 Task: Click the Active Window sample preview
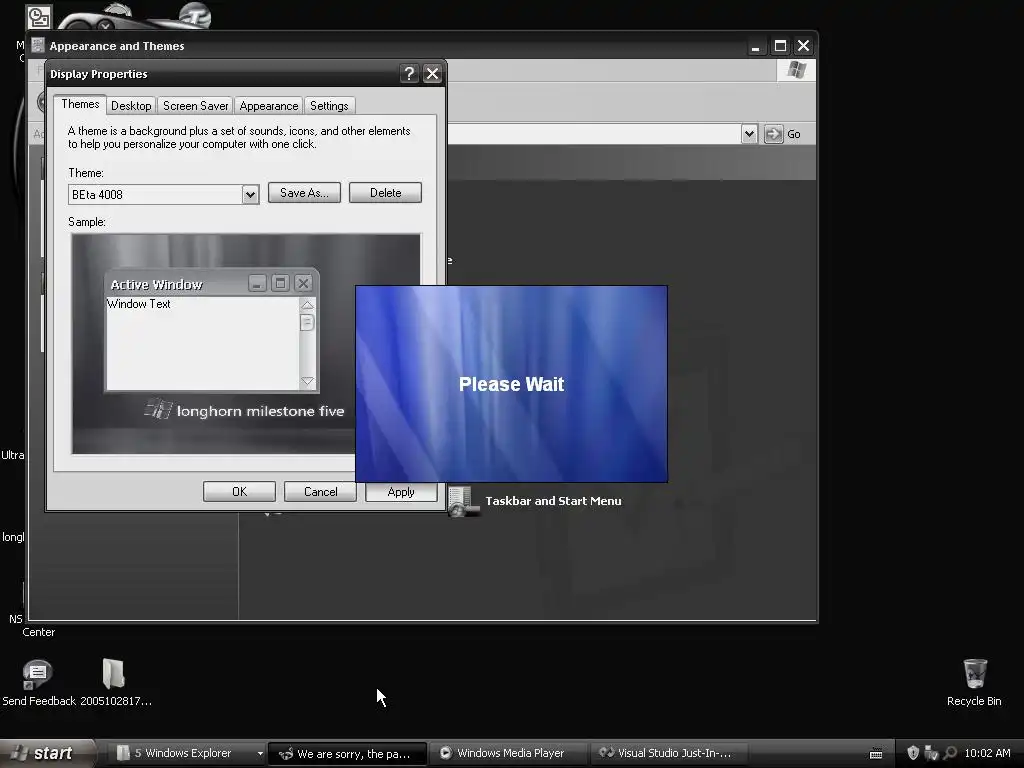(x=212, y=330)
